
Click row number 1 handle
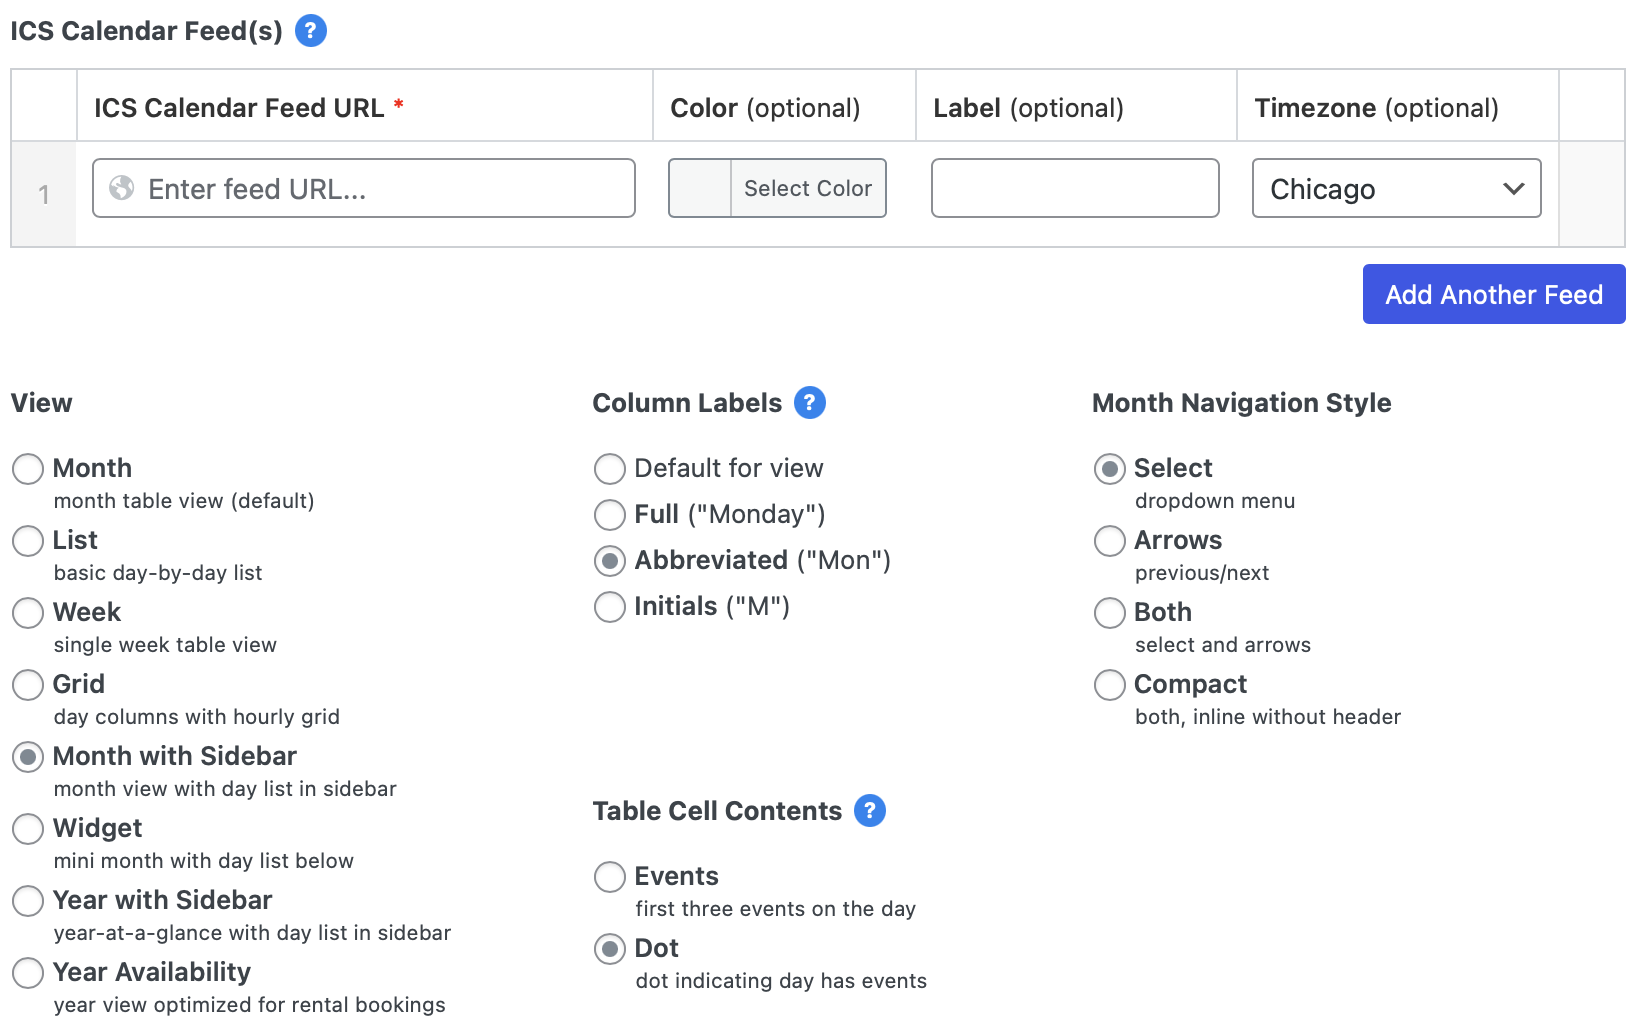[44, 194]
